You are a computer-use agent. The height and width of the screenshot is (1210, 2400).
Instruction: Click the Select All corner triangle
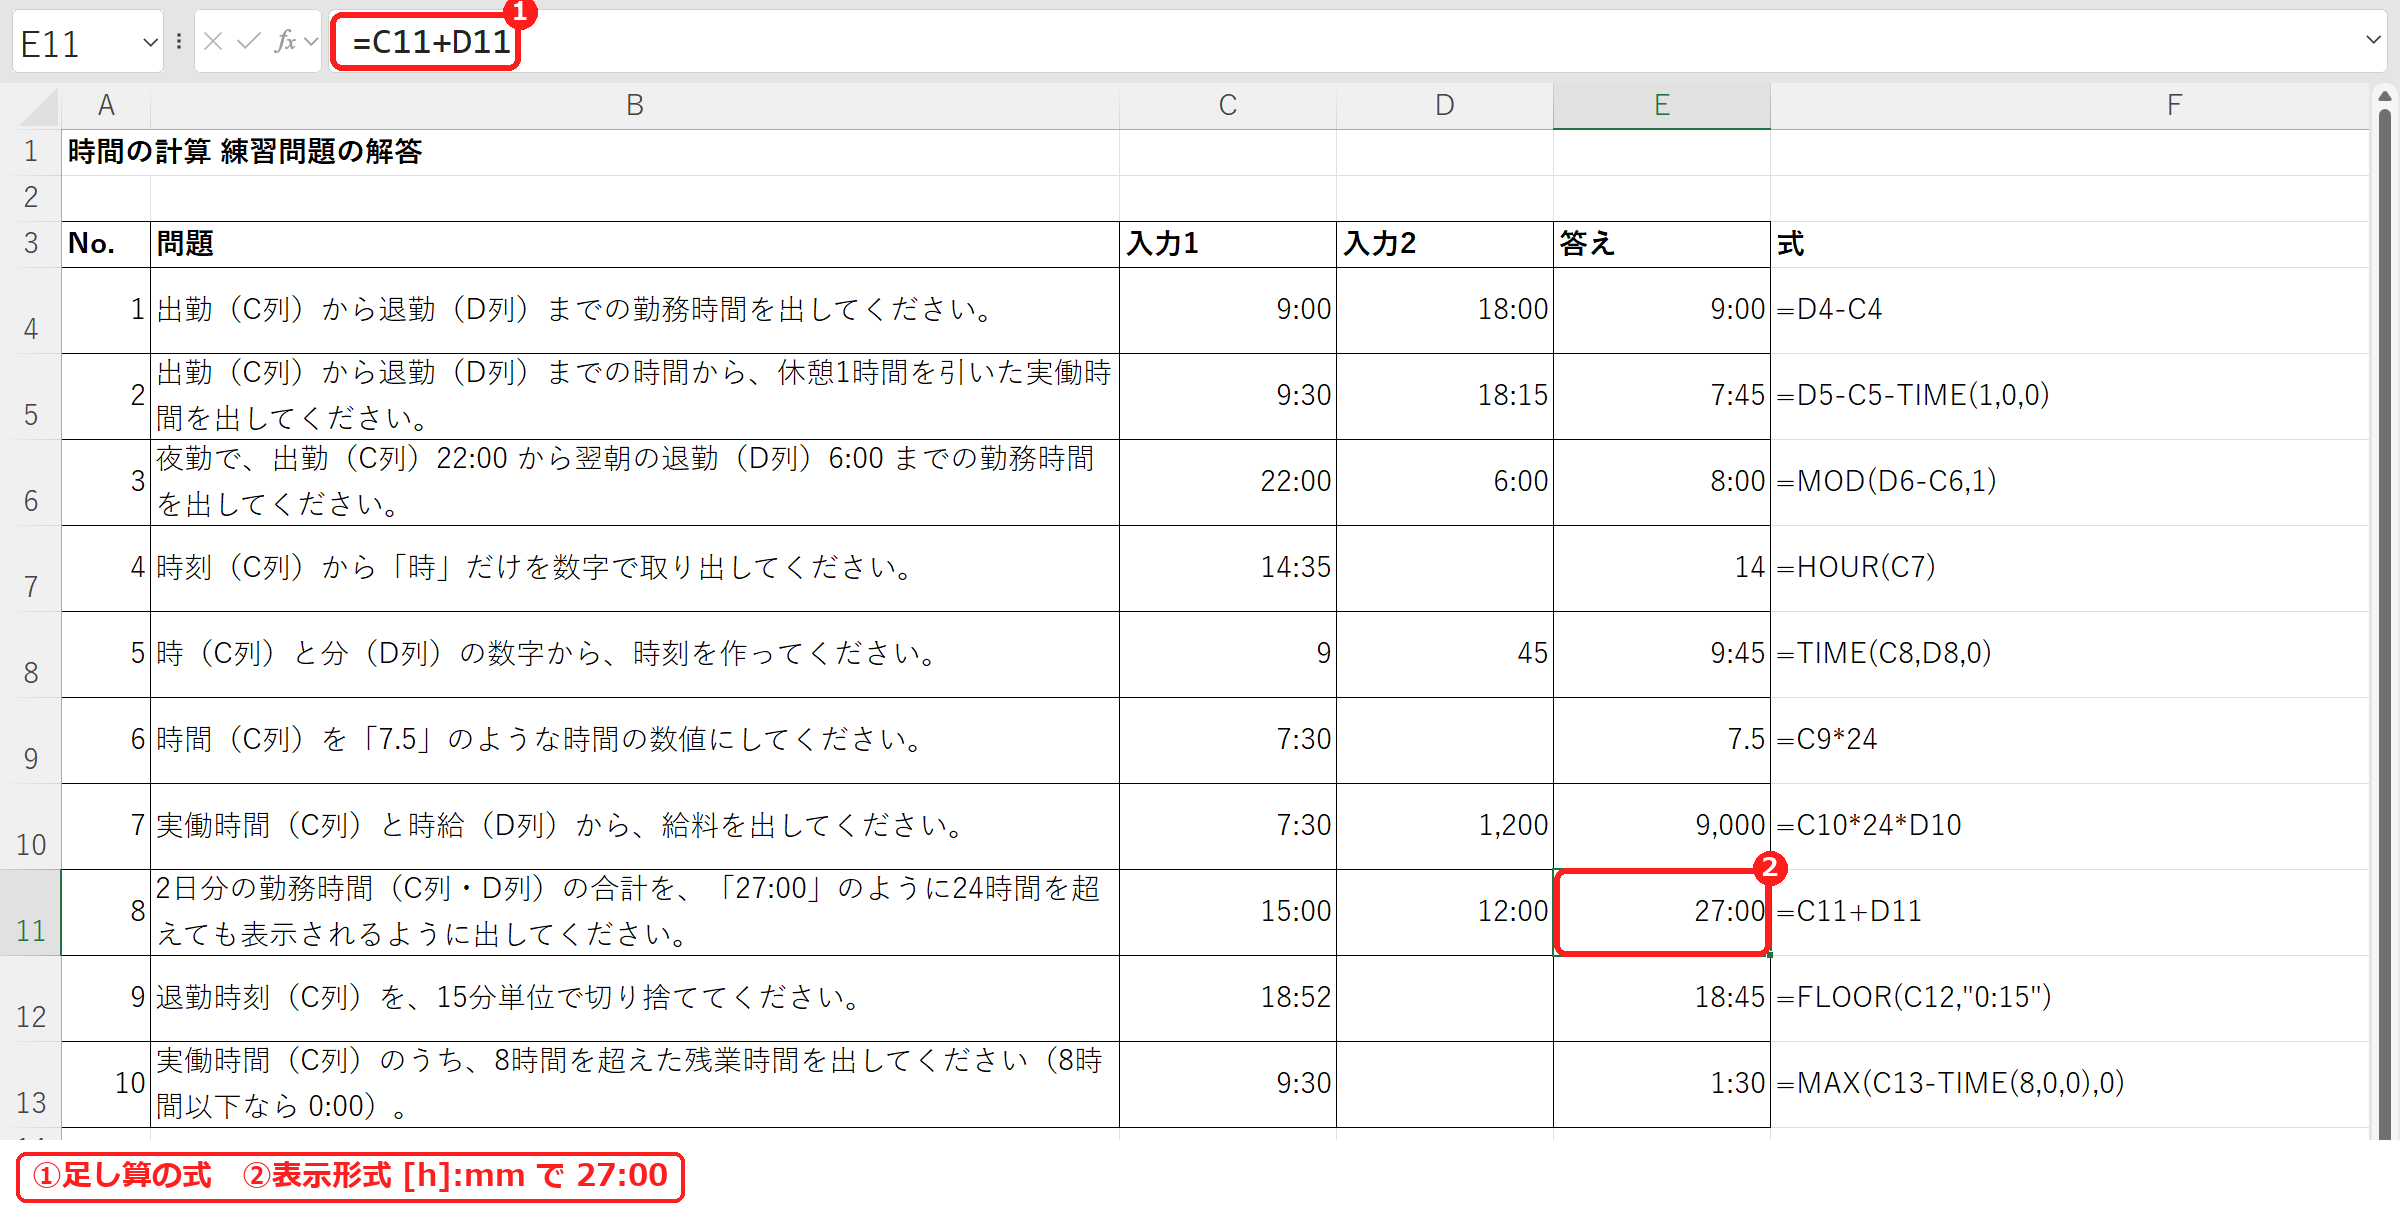point(38,106)
